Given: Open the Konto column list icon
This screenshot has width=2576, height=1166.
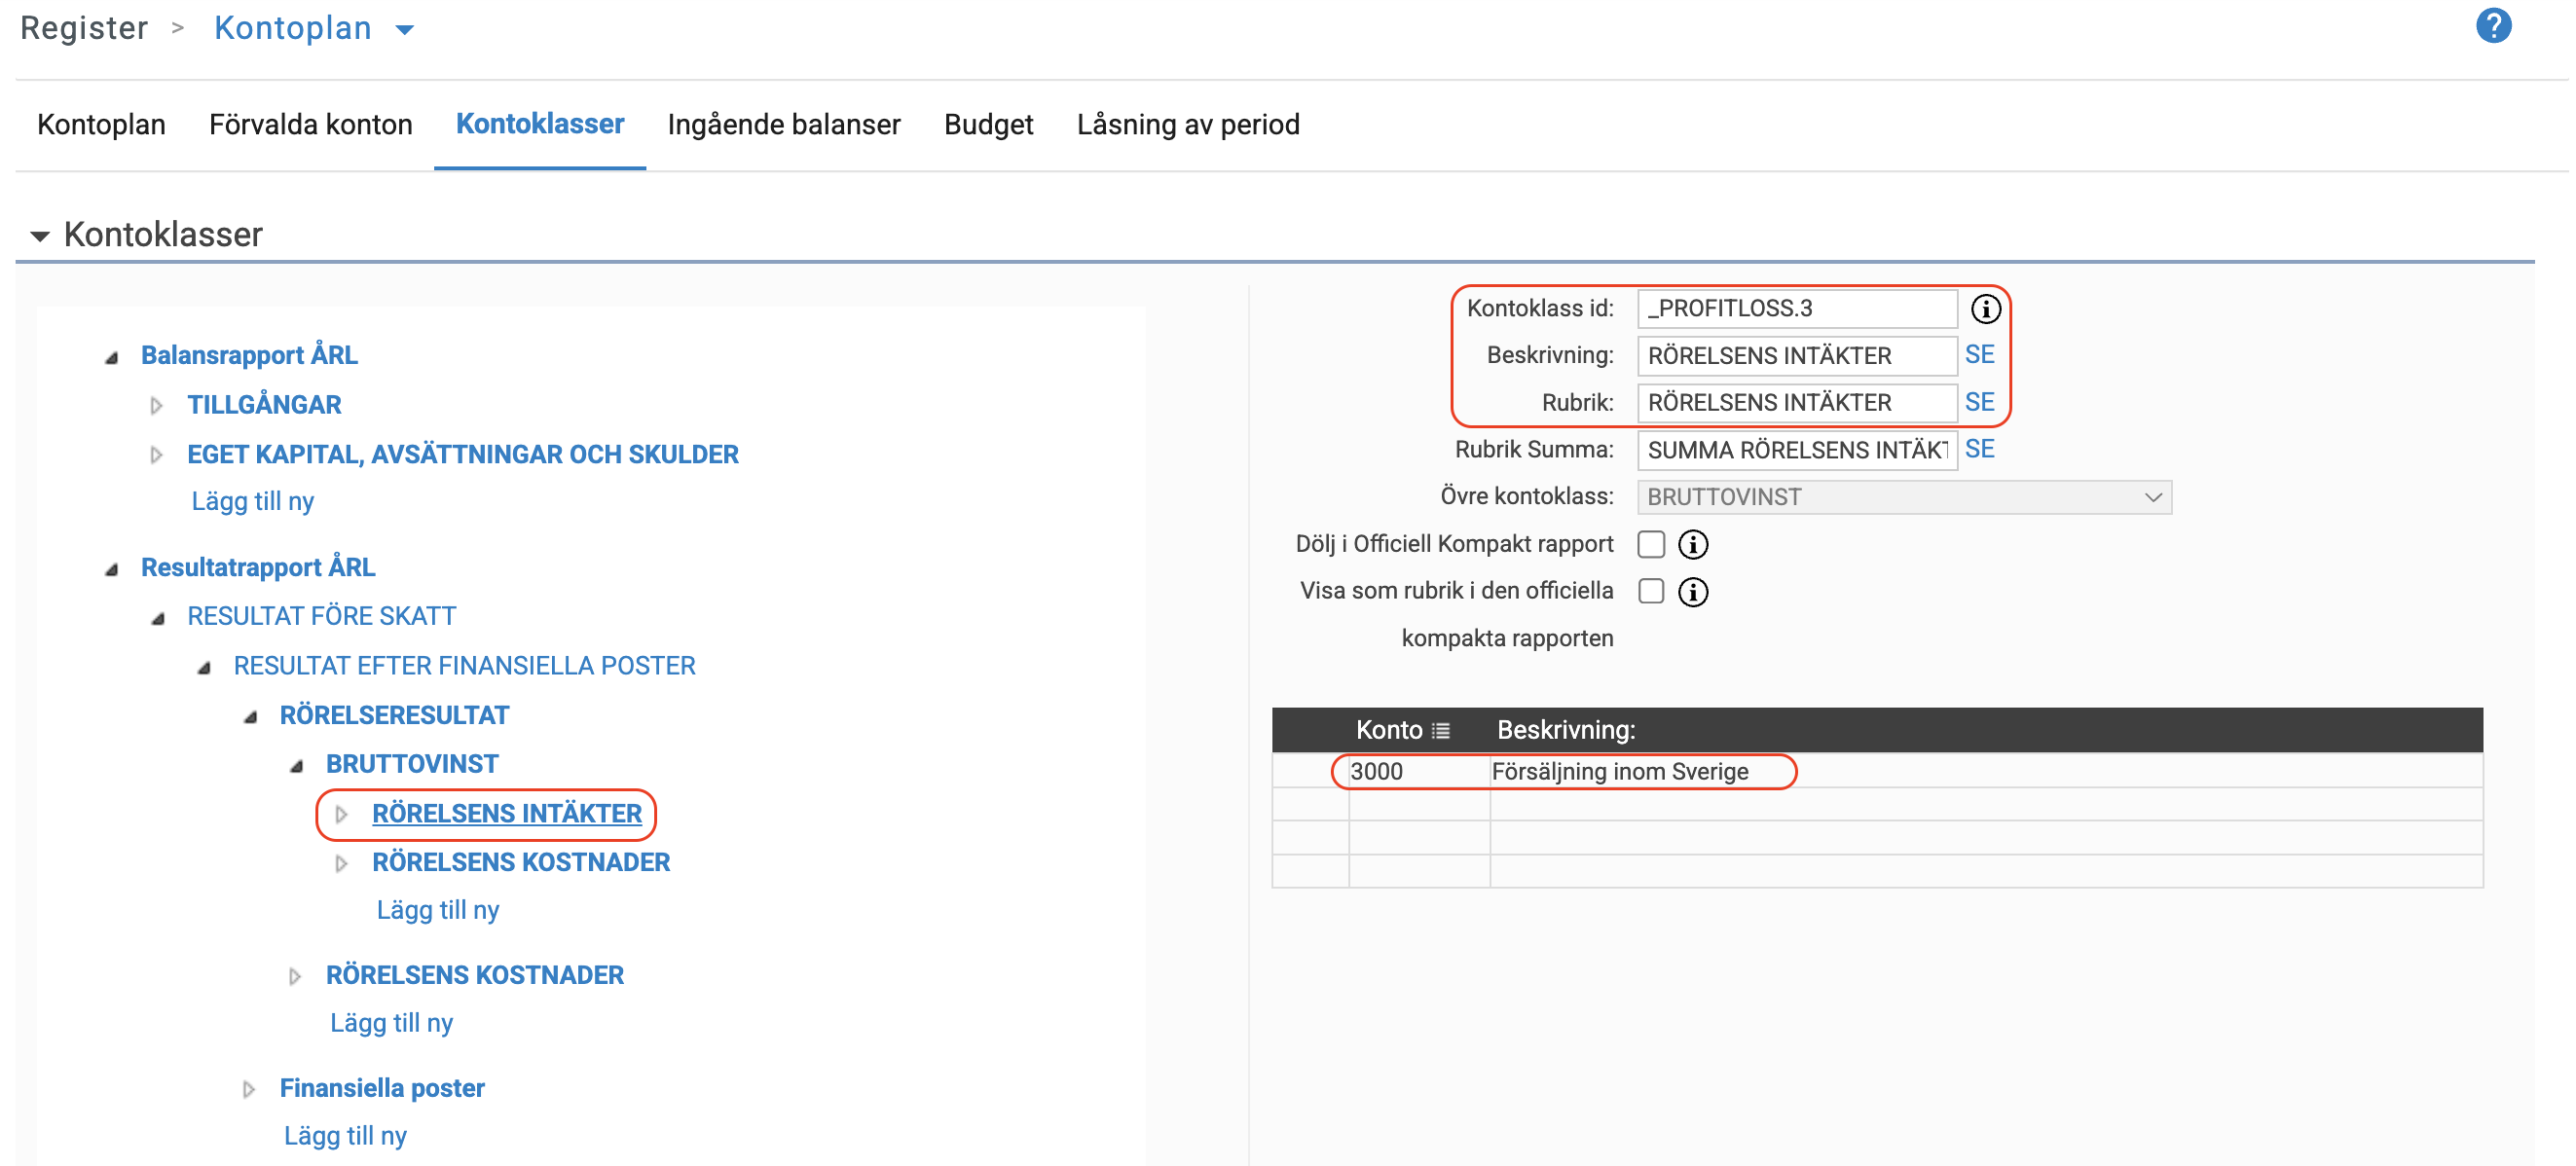Looking at the screenshot, I should [1441, 731].
